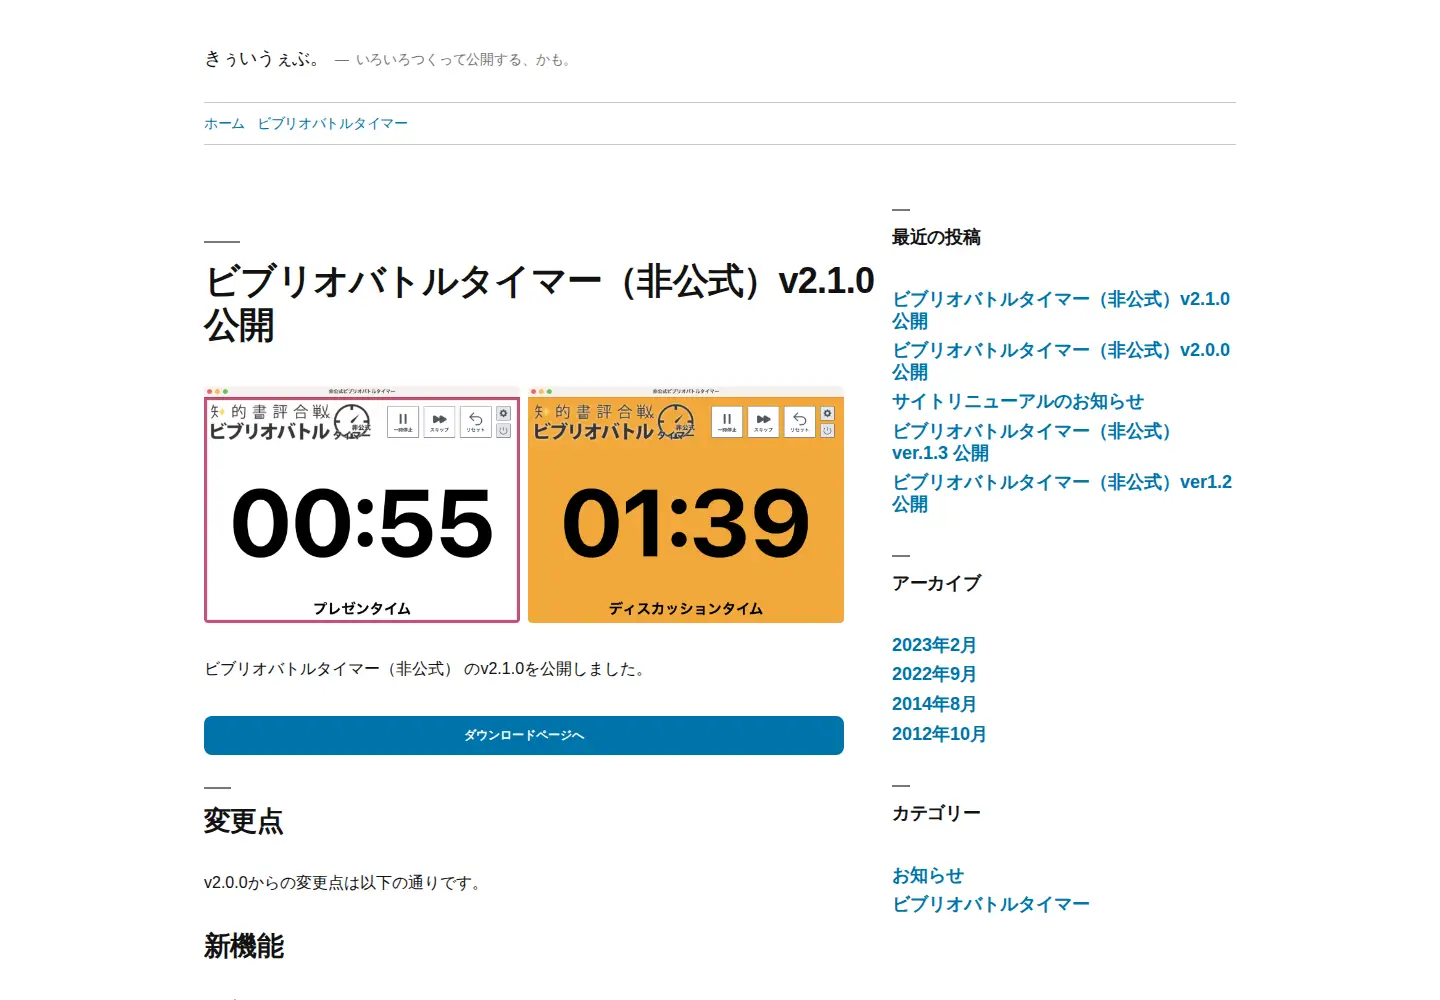Click settings gear in white プレゼンタイム screenshot
This screenshot has width=1440, height=1000.
[x=503, y=413]
